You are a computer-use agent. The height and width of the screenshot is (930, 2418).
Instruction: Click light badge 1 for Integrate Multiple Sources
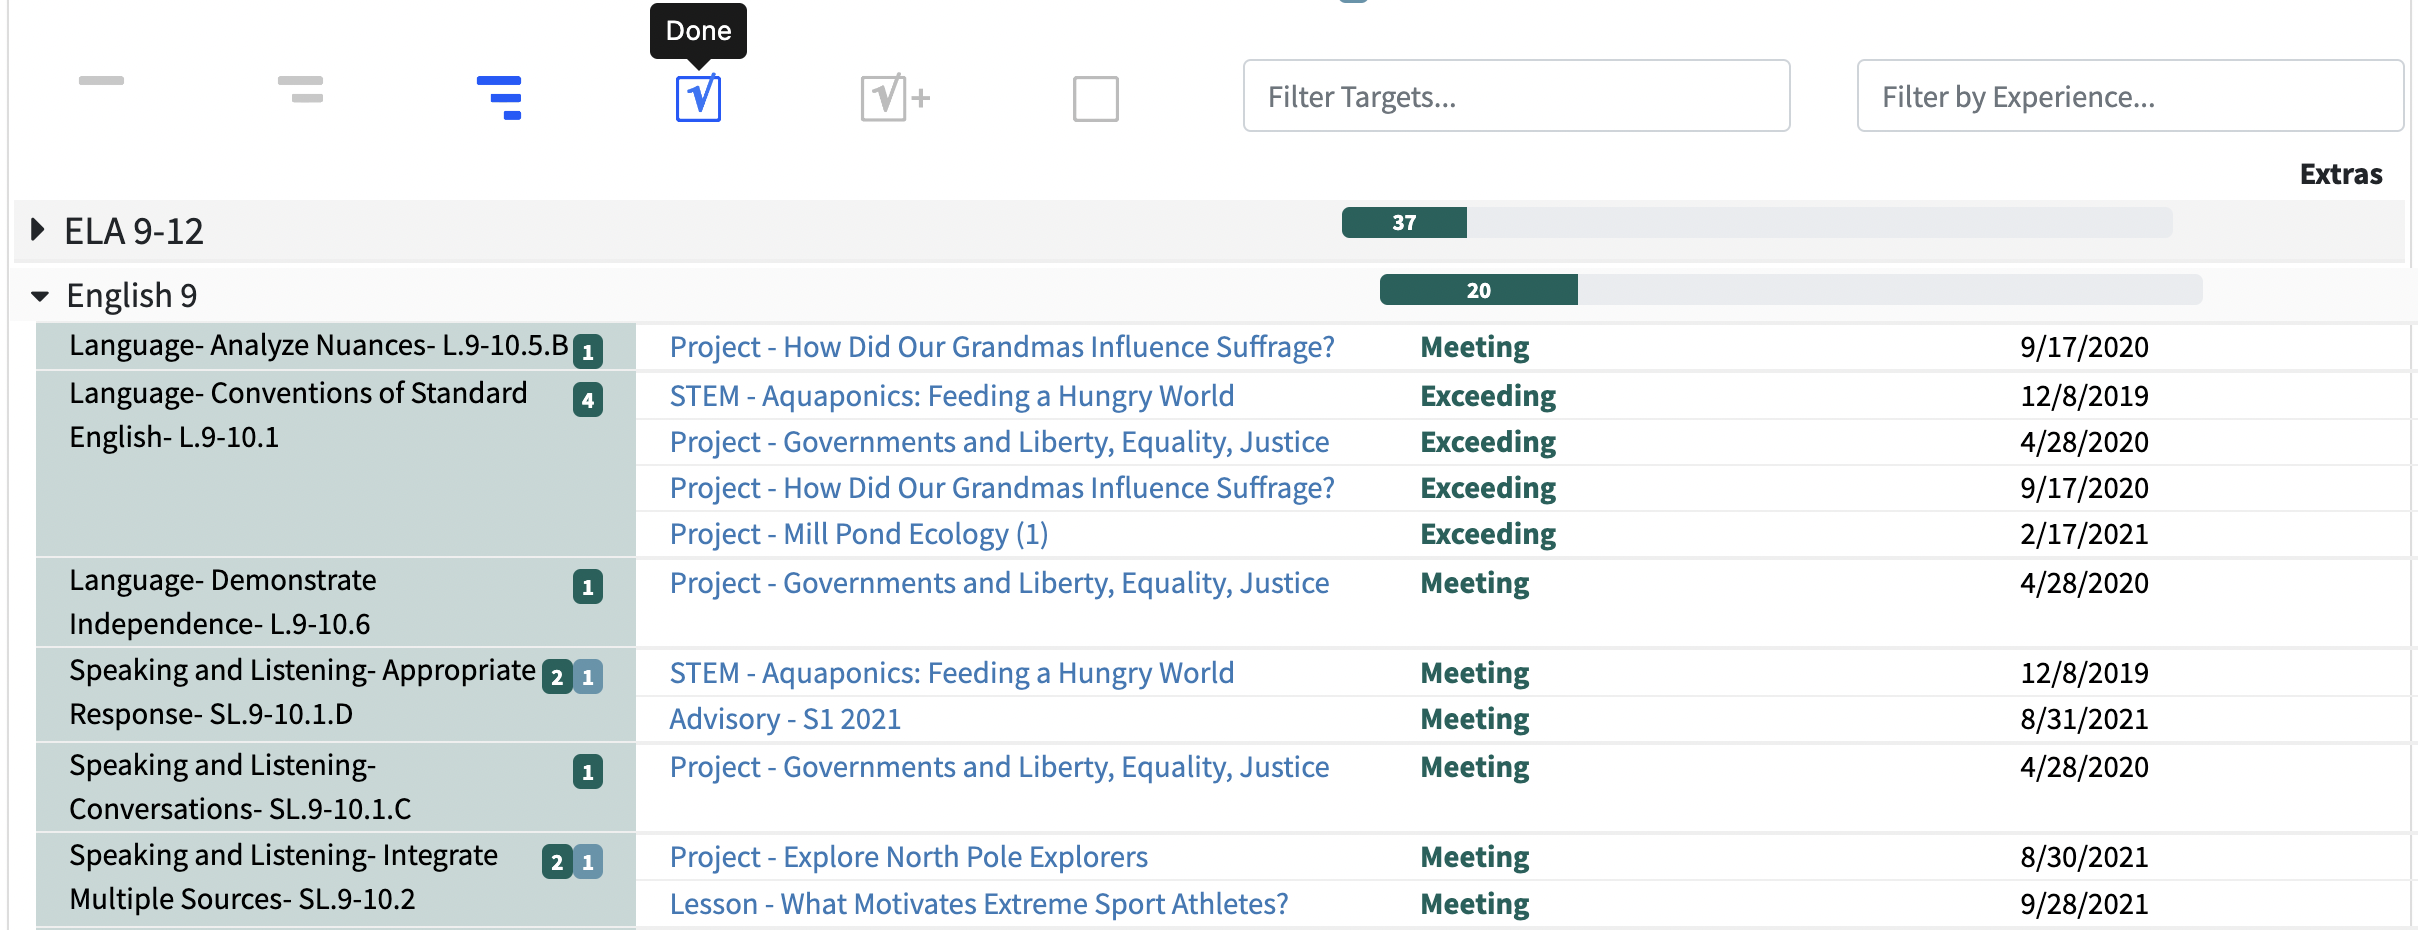588,862
